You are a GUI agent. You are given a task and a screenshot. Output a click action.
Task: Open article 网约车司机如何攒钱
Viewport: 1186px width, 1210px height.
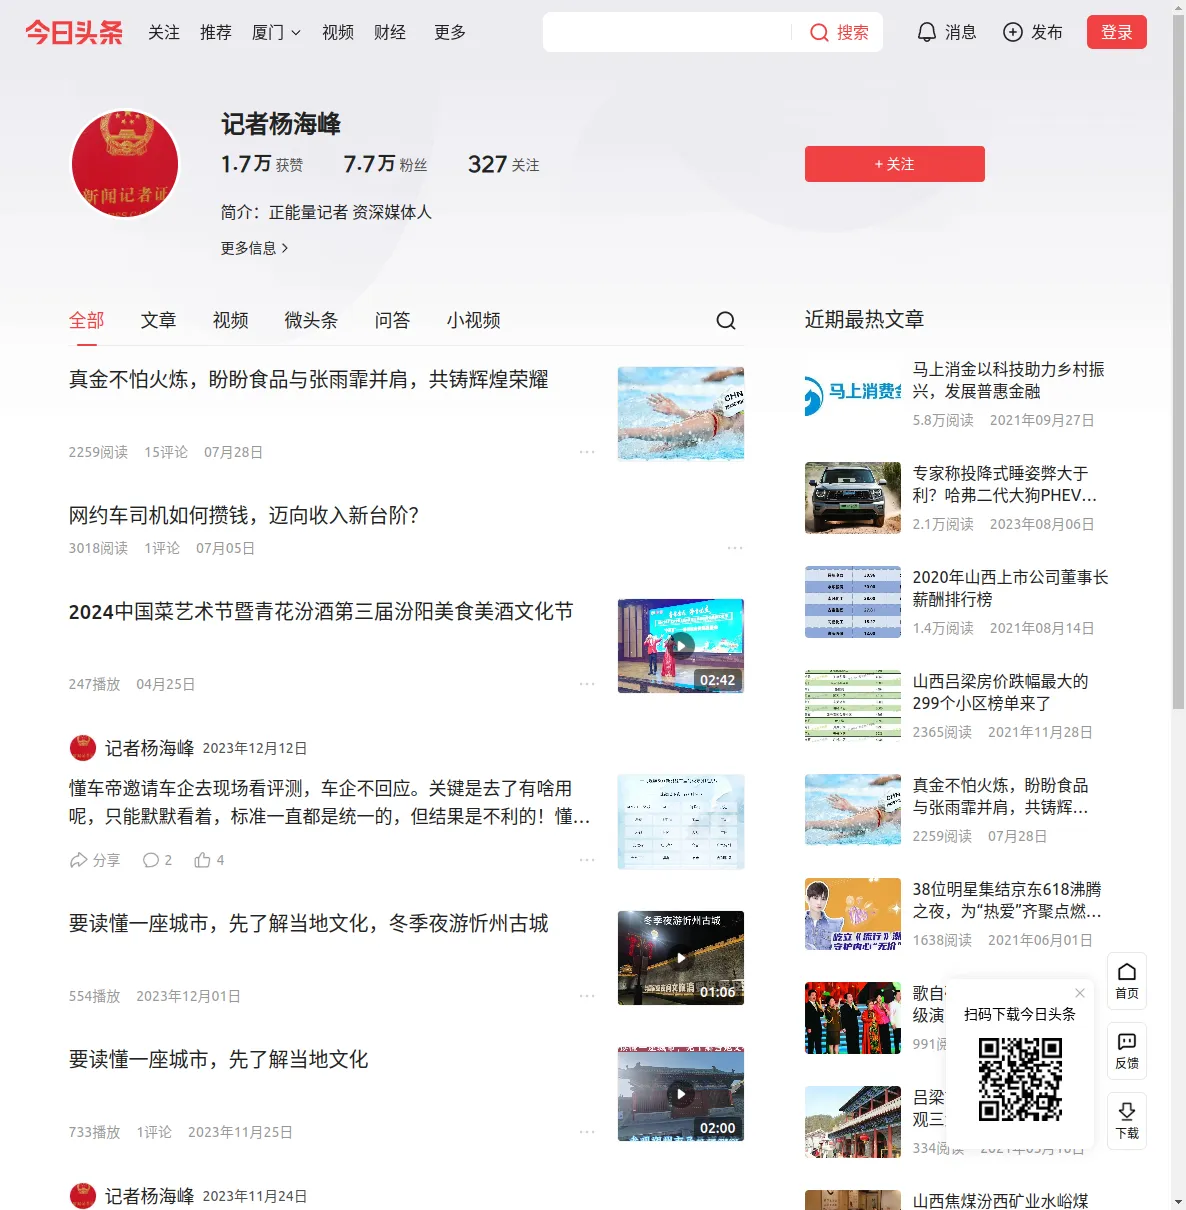[244, 515]
